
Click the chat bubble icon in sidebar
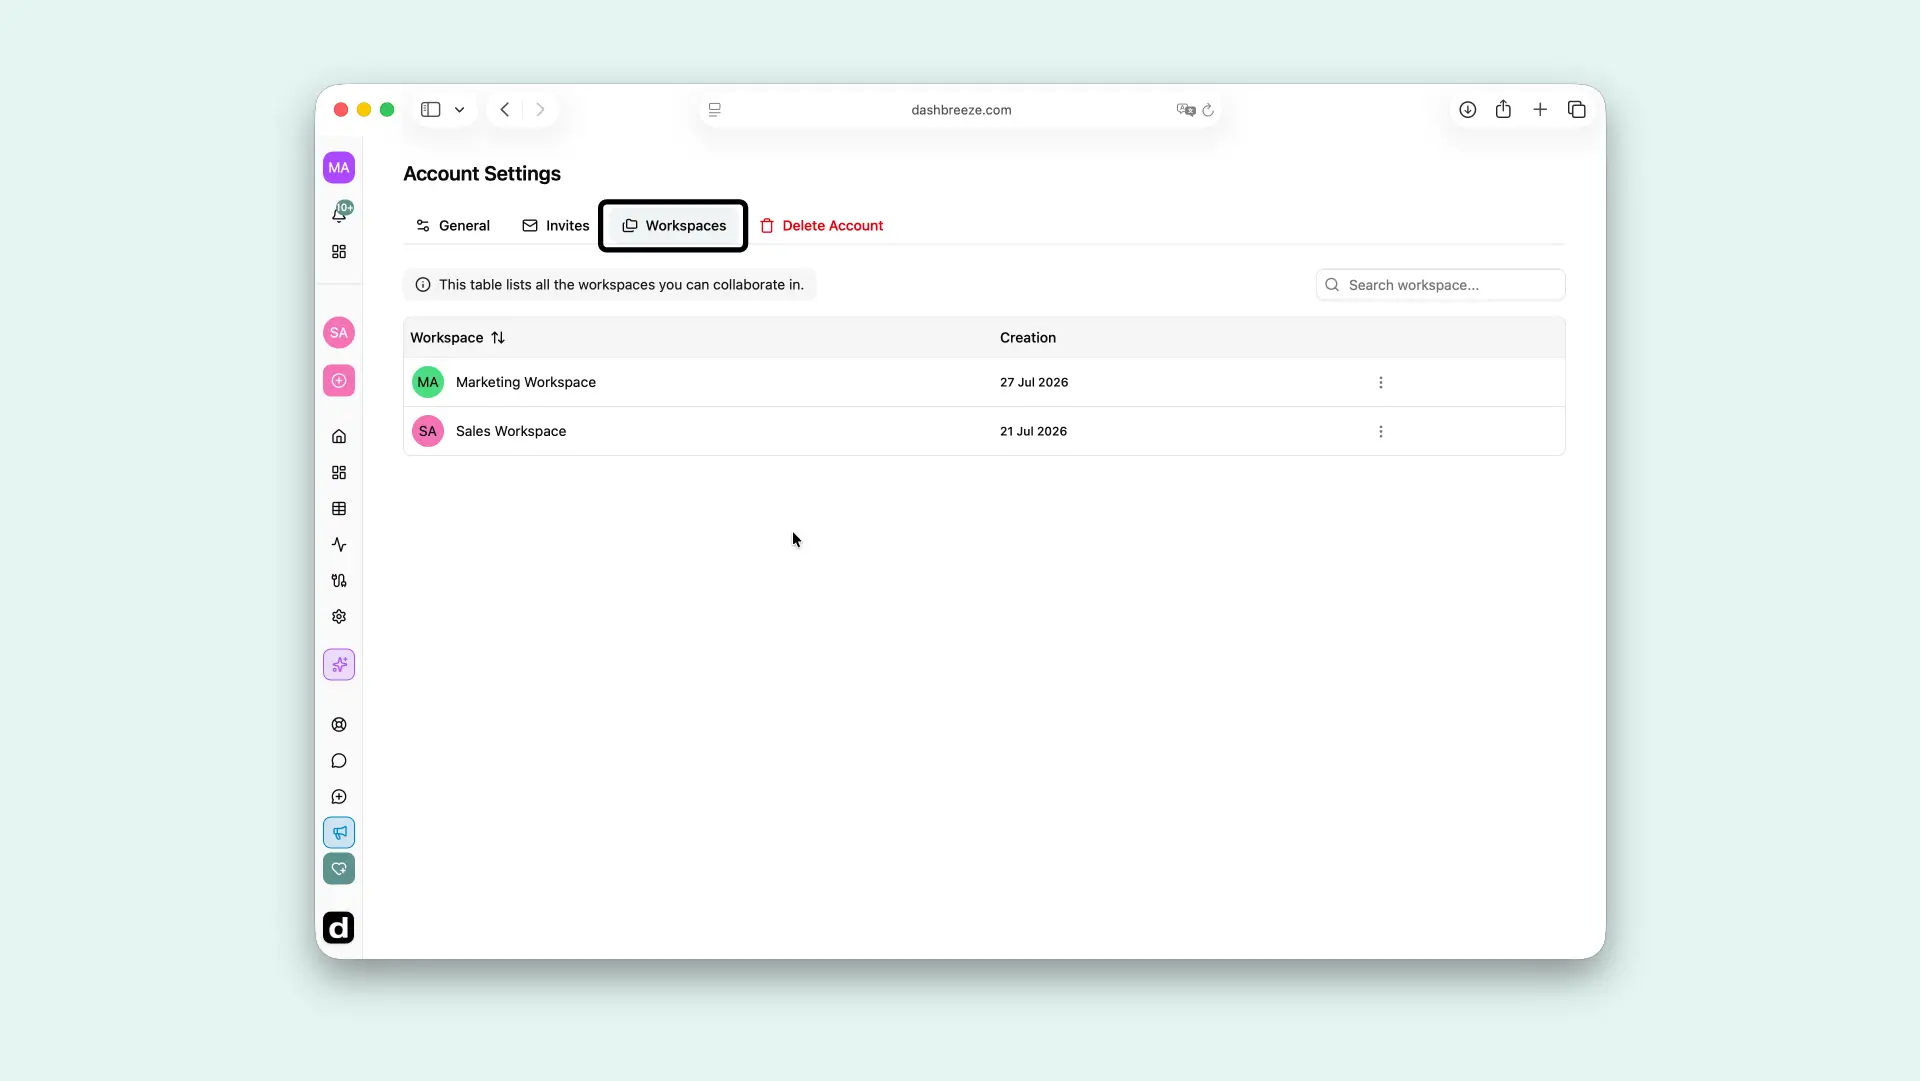(x=339, y=761)
